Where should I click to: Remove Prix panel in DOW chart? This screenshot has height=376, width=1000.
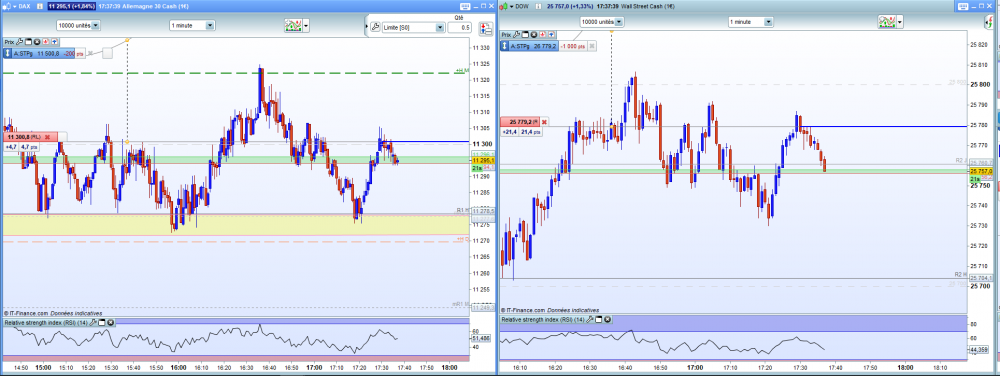pyautogui.click(x=534, y=34)
